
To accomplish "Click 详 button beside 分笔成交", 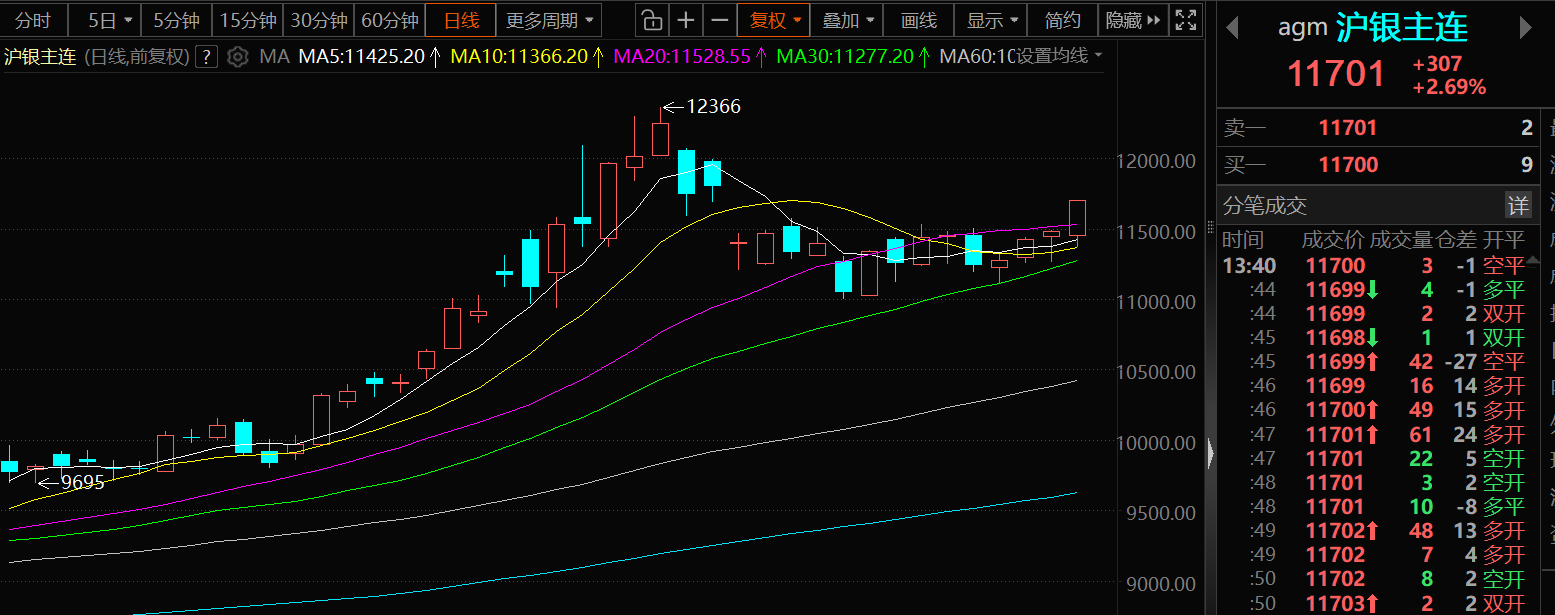I will pyautogui.click(x=1518, y=206).
